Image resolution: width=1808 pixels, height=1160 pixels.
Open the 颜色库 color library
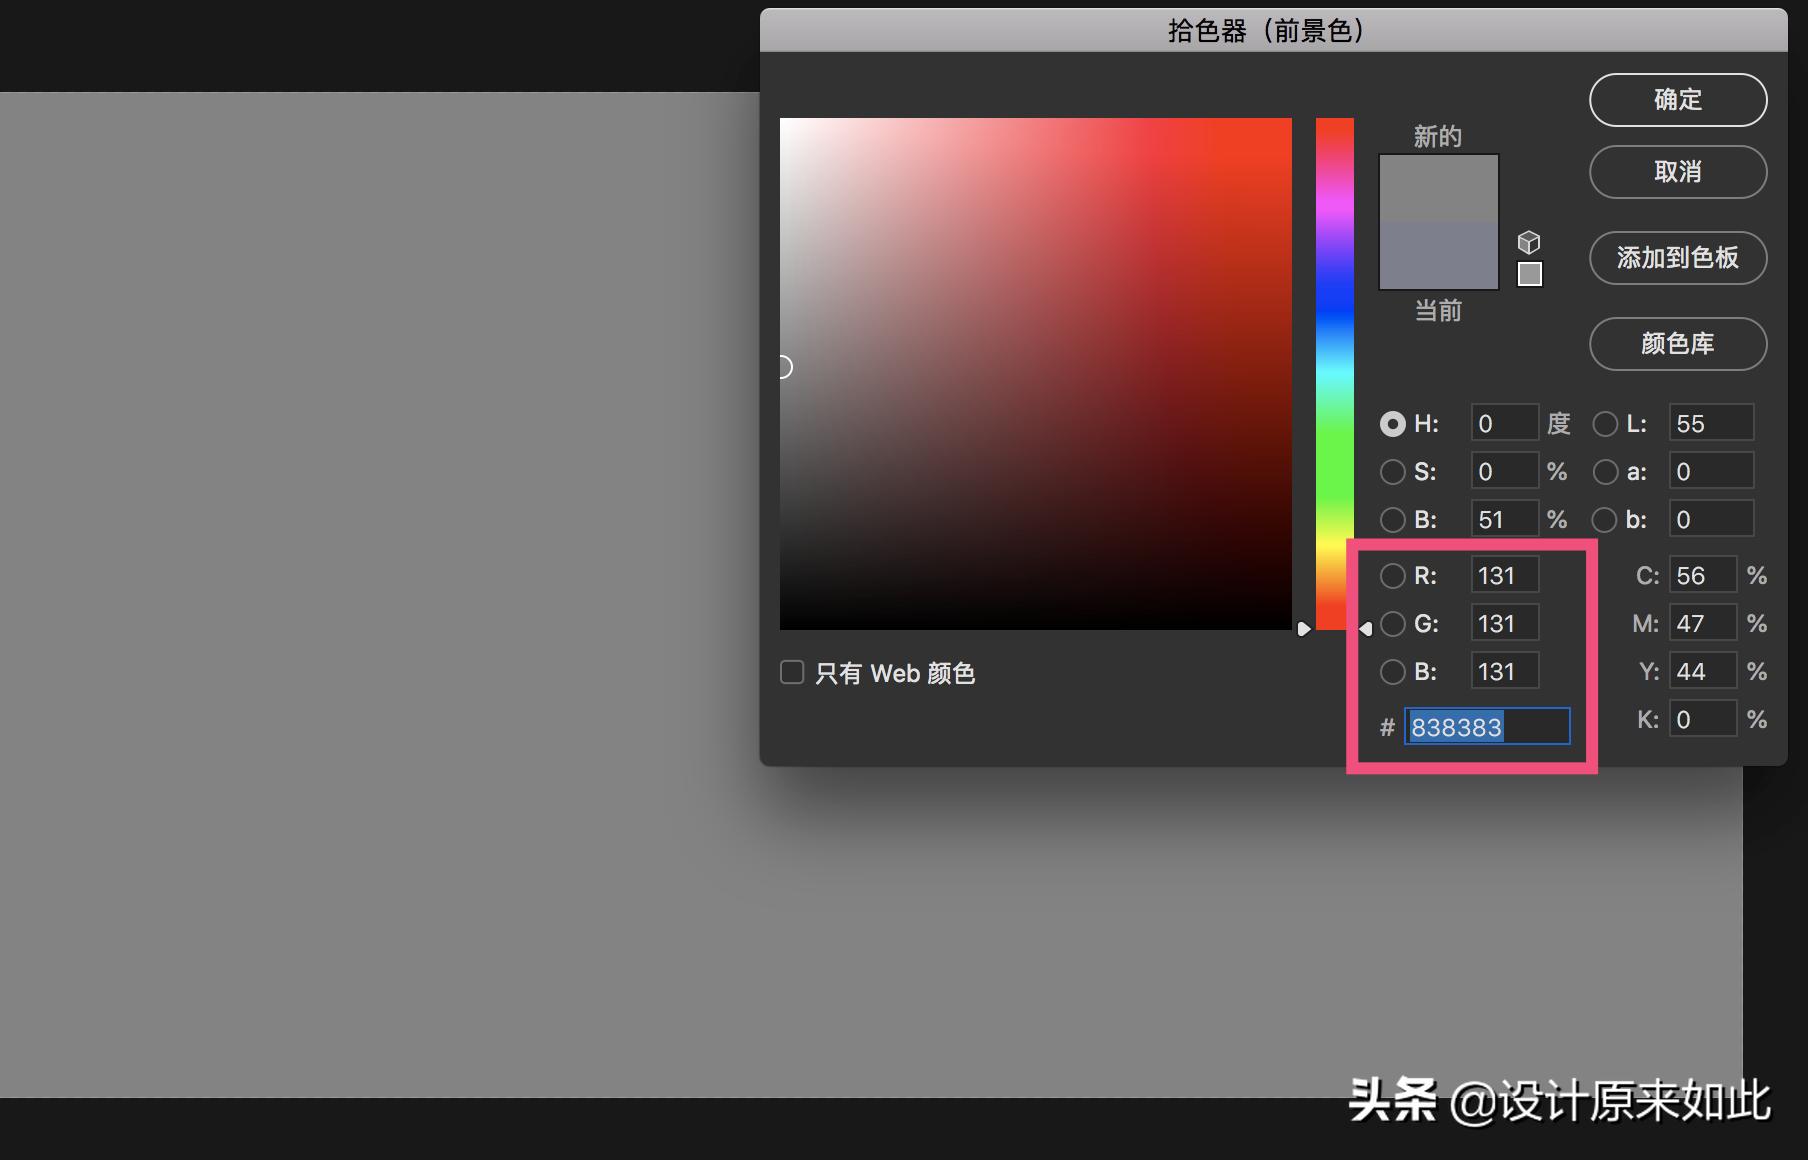1677,344
